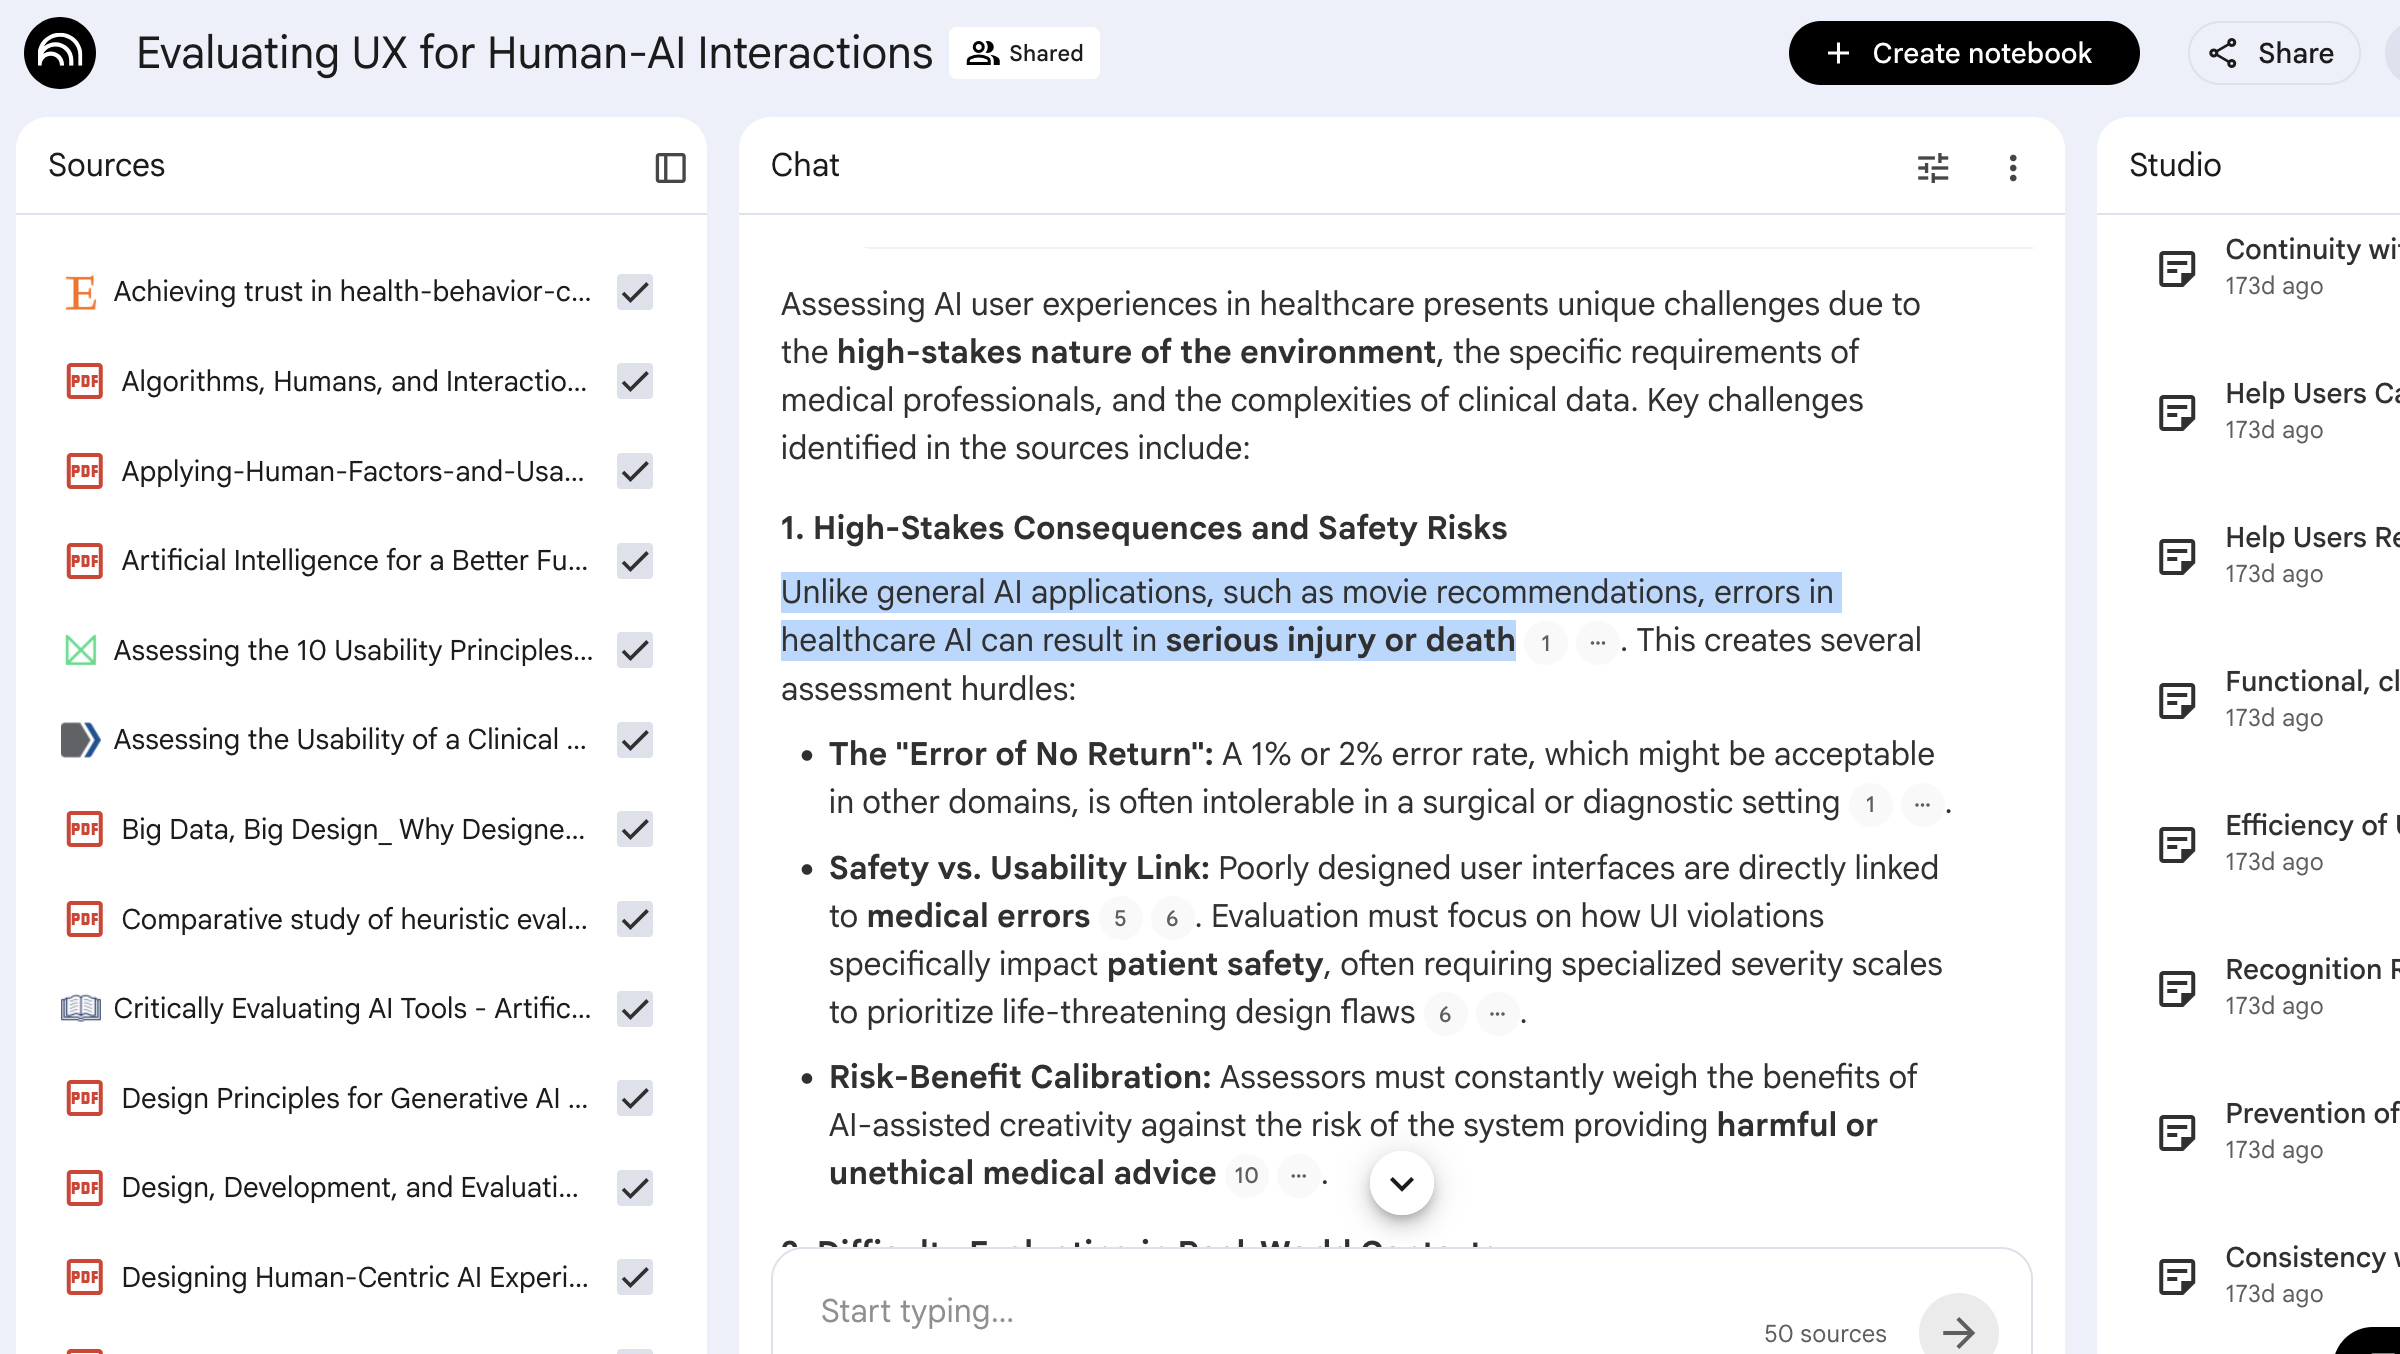
Task: Collapse the Sources panel icon
Action: coord(670,167)
